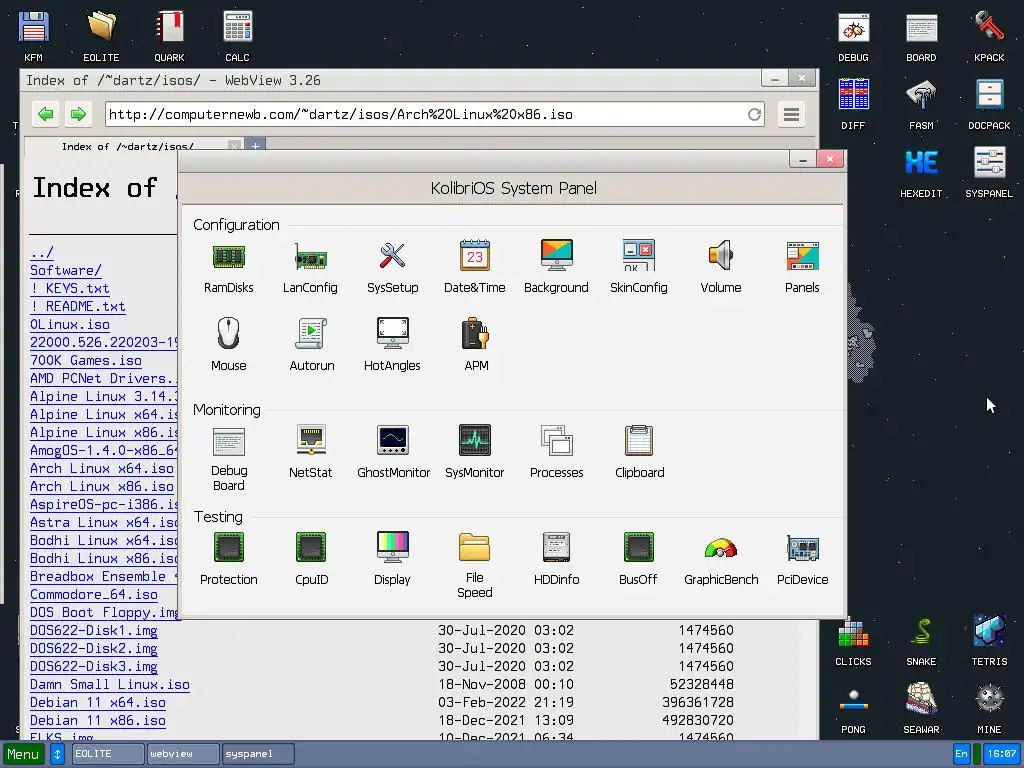The height and width of the screenshot is (768, 1024).
Task: Open CALC calculator desktop icon
Action: point(237,27)
